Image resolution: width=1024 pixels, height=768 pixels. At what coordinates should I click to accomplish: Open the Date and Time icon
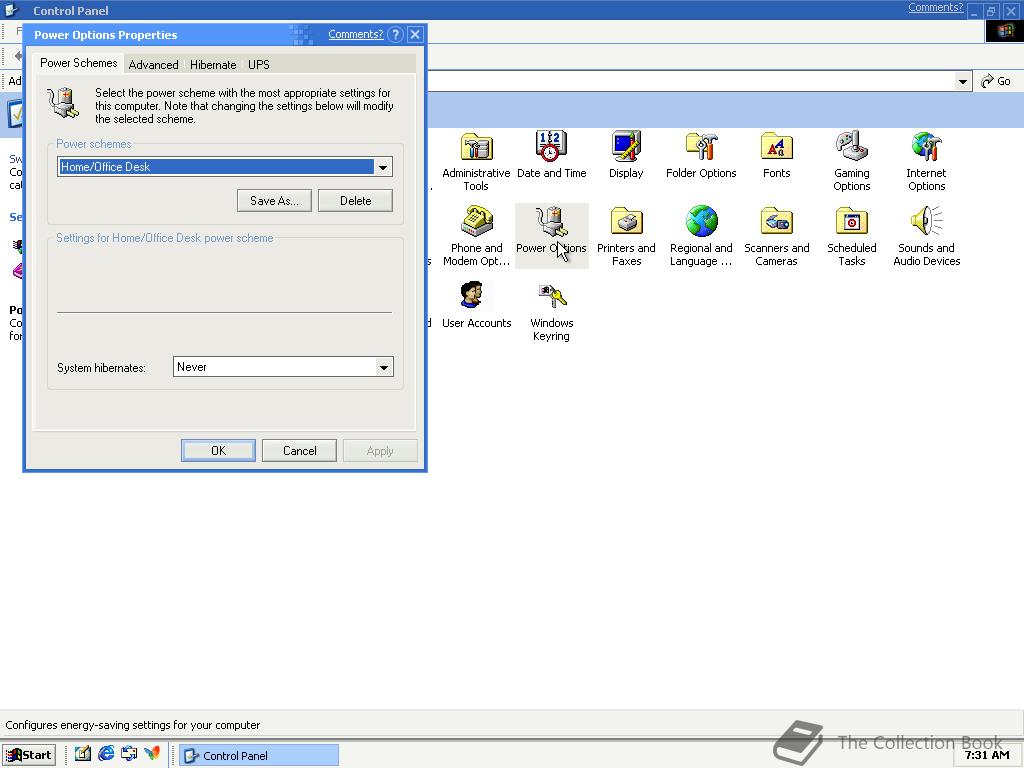tap(551, 154)
